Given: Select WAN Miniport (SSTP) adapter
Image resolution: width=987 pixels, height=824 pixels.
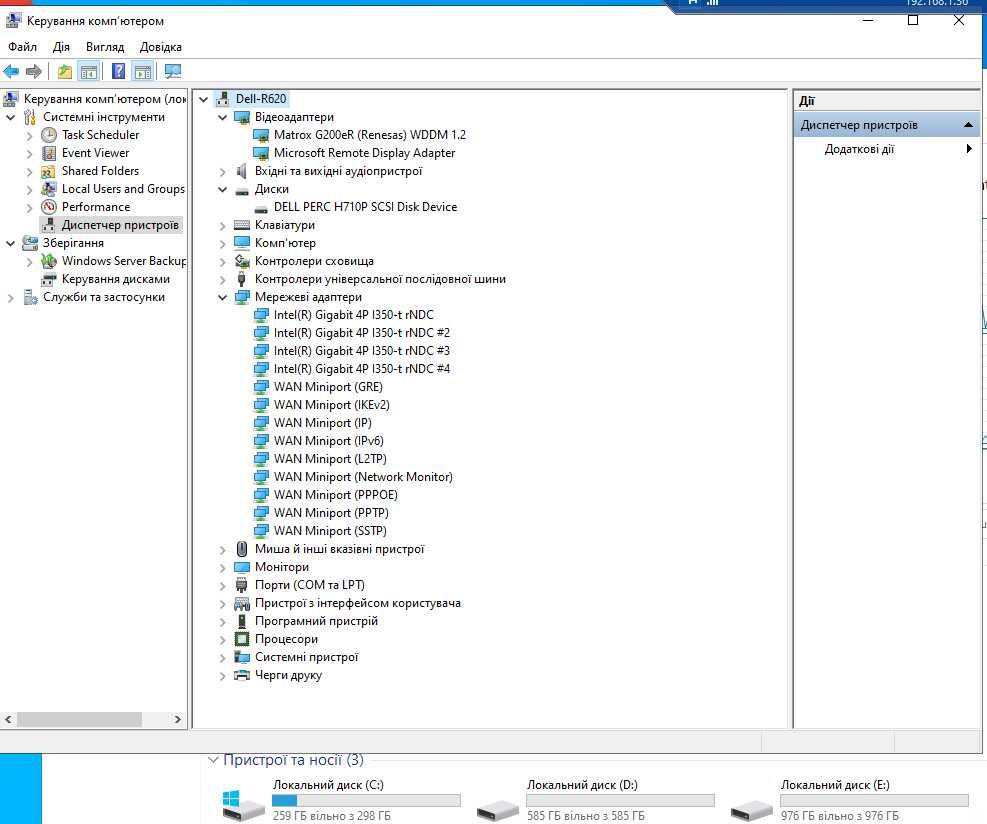Looking at the screenshot, I should [x=330, y=531].
